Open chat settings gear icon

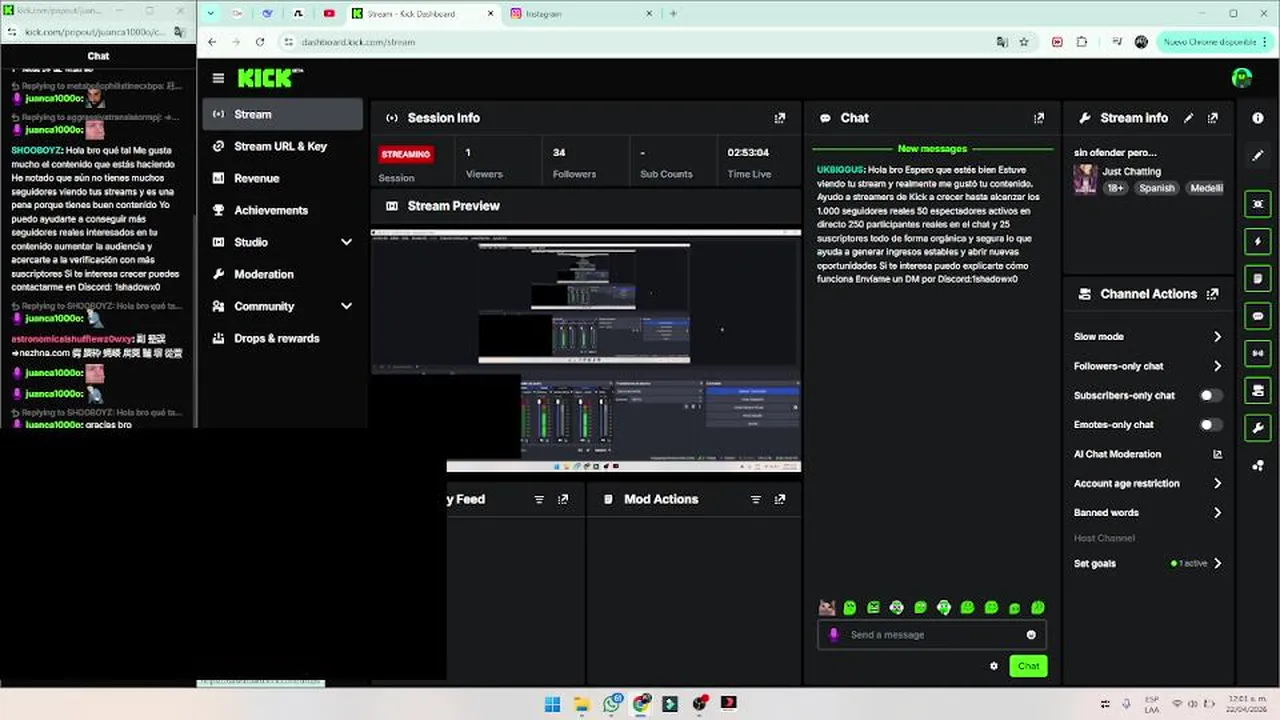[x=994, y=666]
